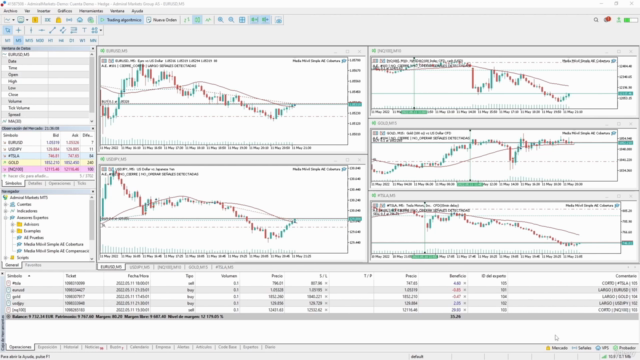
Task: Expand the Advisors folder
Action: [13, 224]
